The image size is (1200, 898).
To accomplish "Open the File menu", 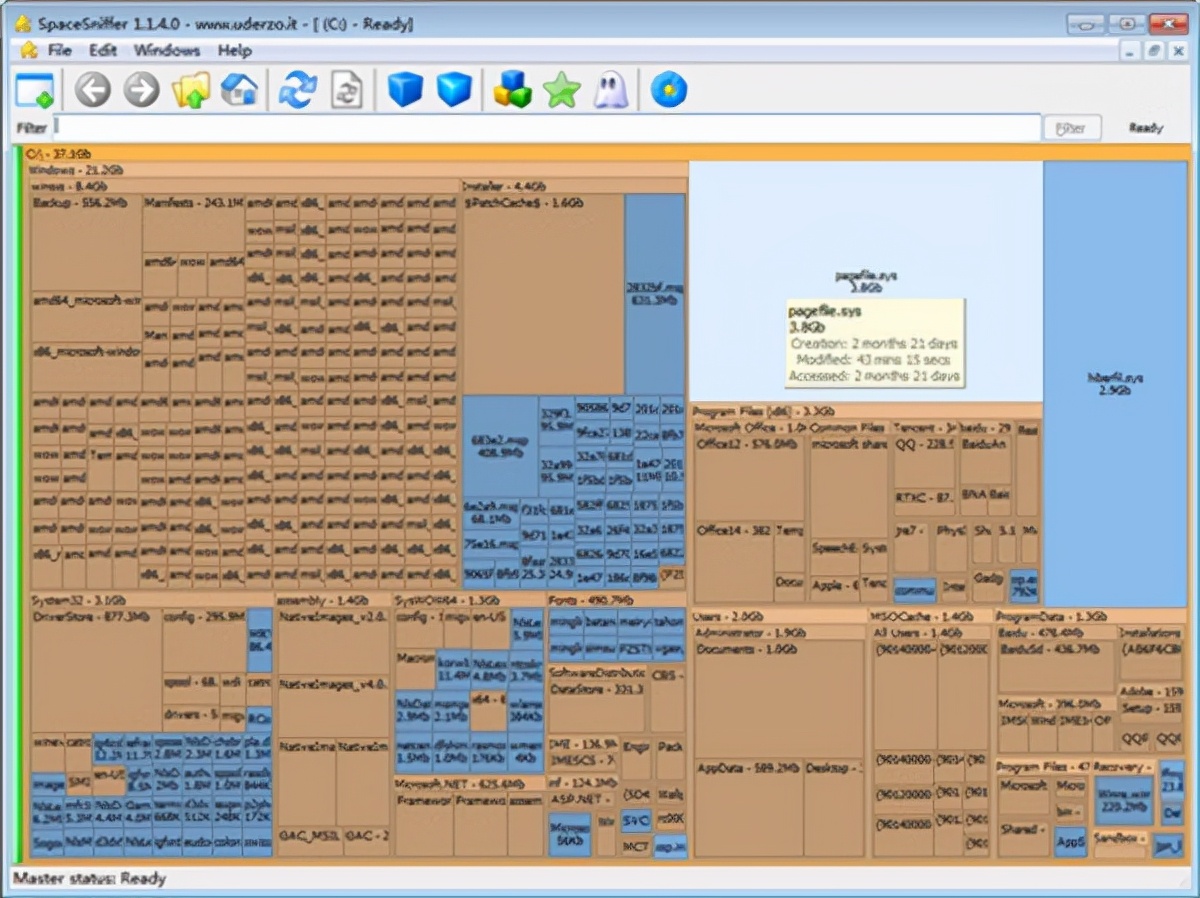I will (x=60, y=50).
